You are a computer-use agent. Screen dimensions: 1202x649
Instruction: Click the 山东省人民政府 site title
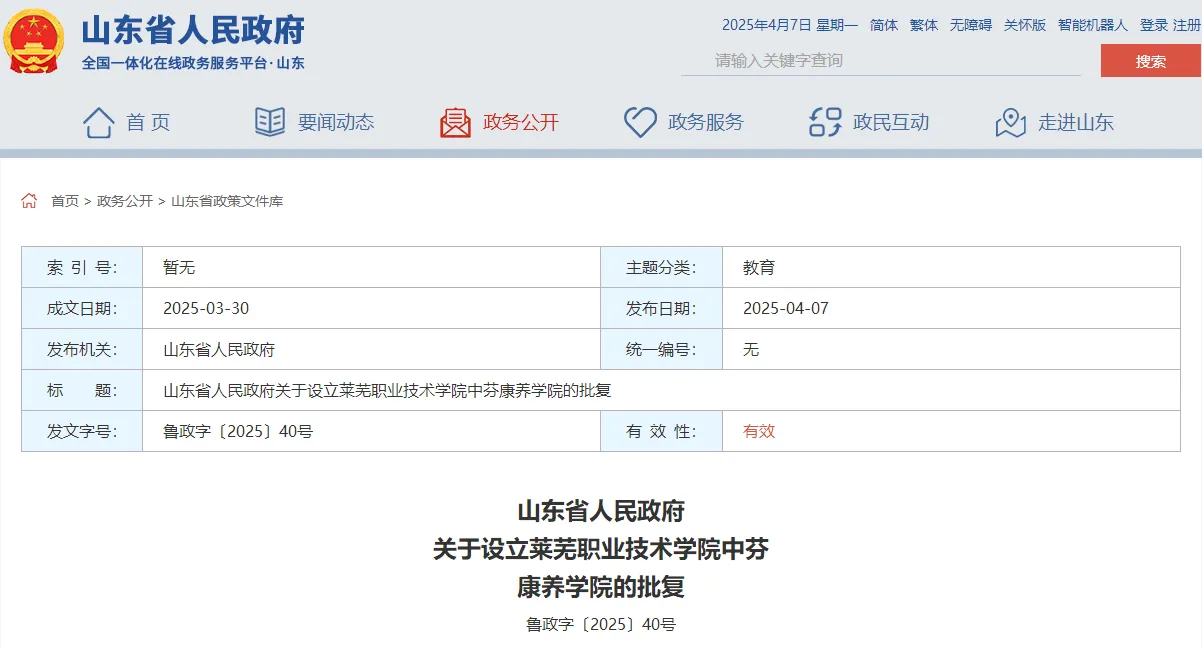(x=193, y=30)
